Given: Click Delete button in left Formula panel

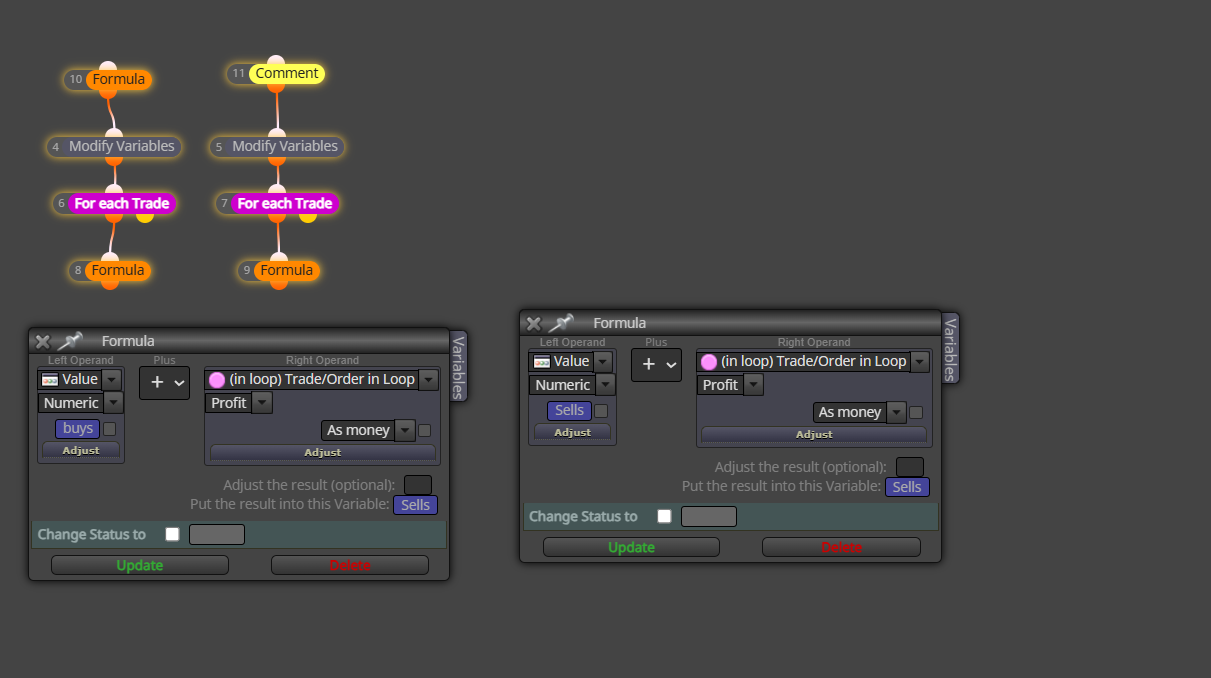Looking at the screenshot, I should coord(350,565).
